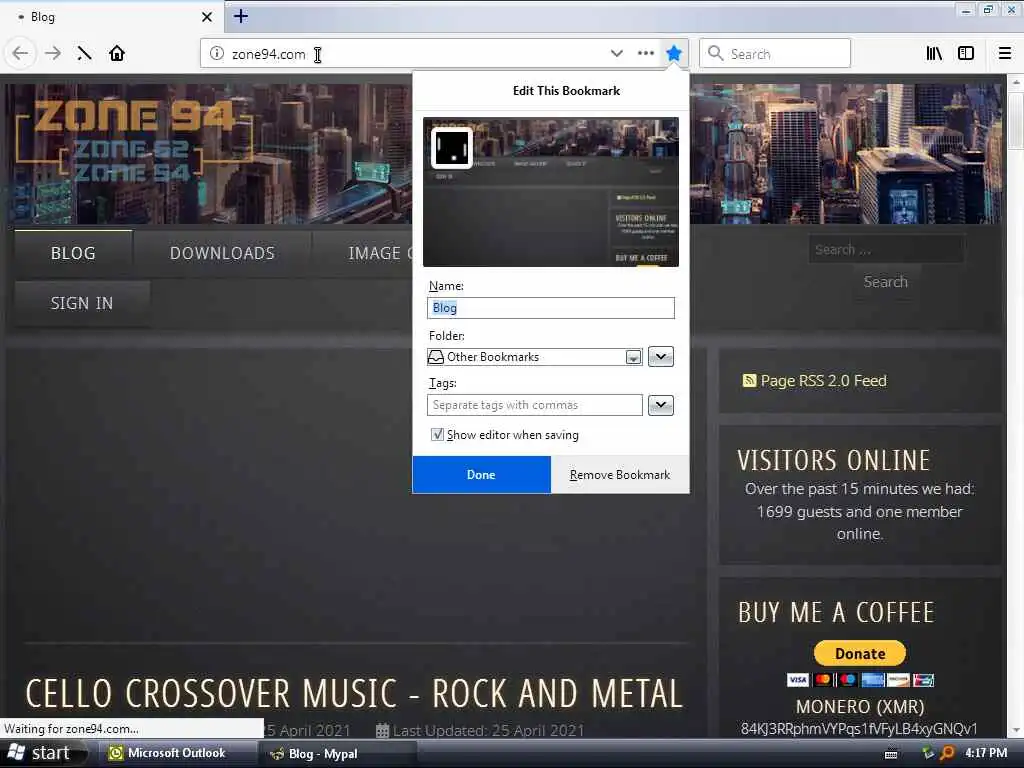Click the Done button
The width and height of the screenshot is (1024, 768).
tap(481, 475)
